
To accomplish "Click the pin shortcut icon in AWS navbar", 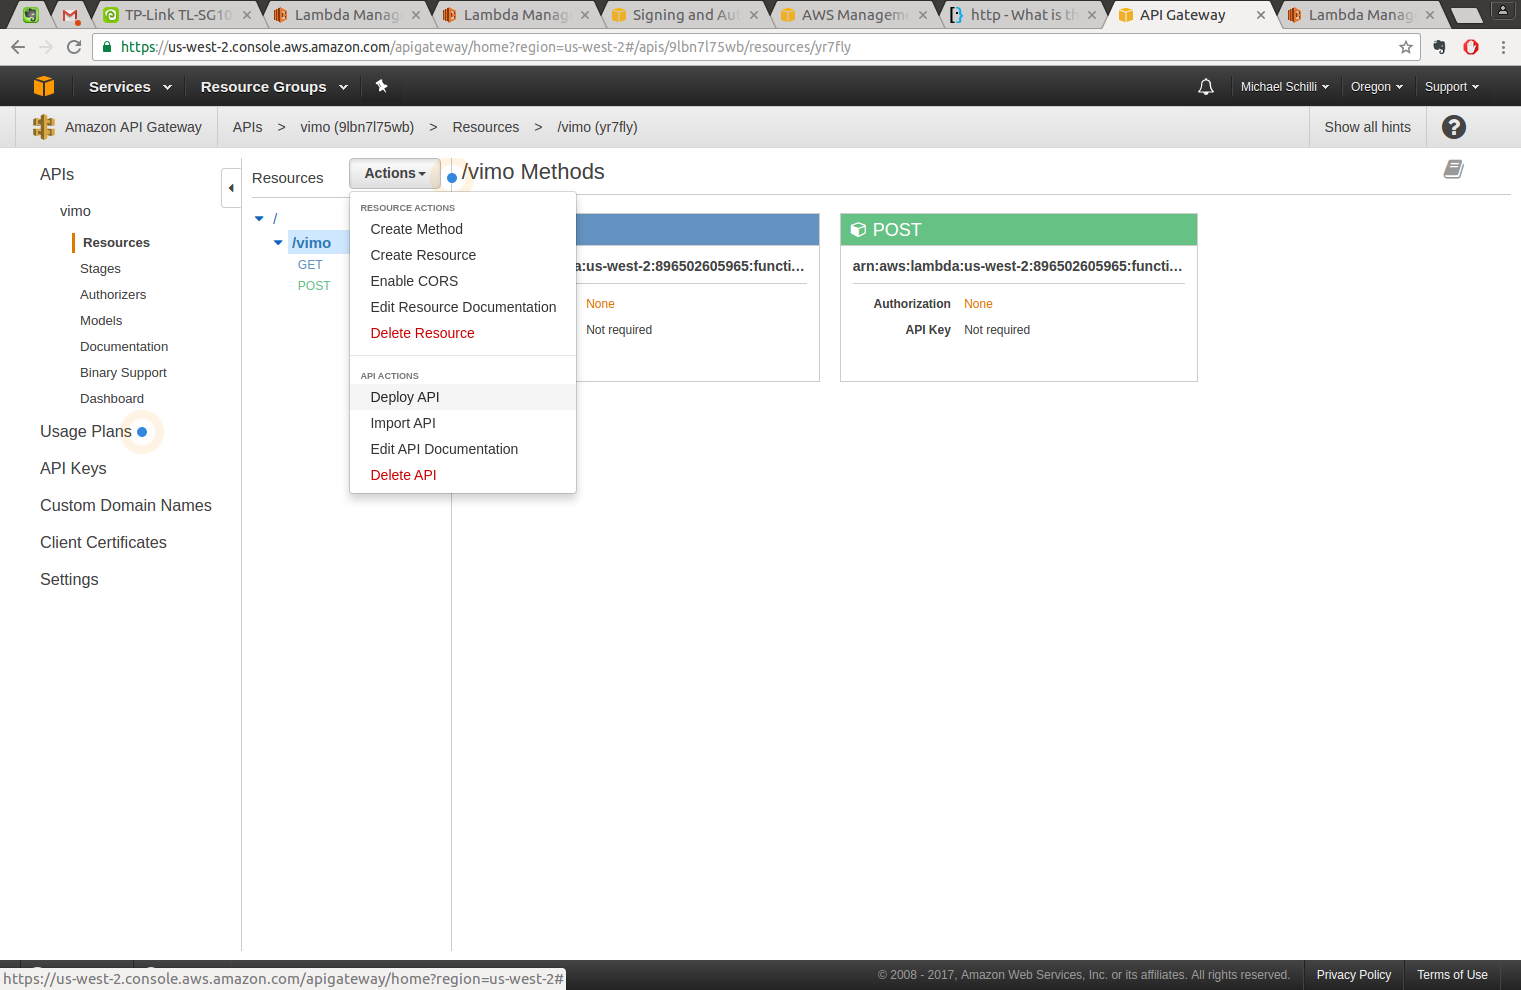I will click(x=381, y=86).
